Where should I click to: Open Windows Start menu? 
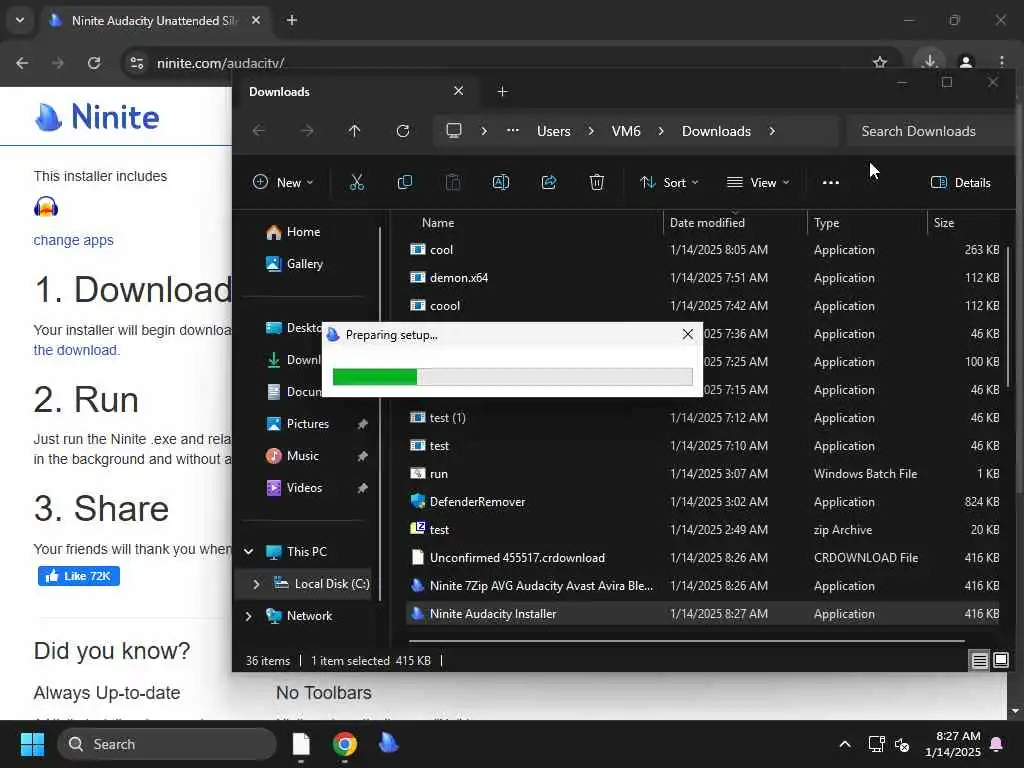[32, 744]
